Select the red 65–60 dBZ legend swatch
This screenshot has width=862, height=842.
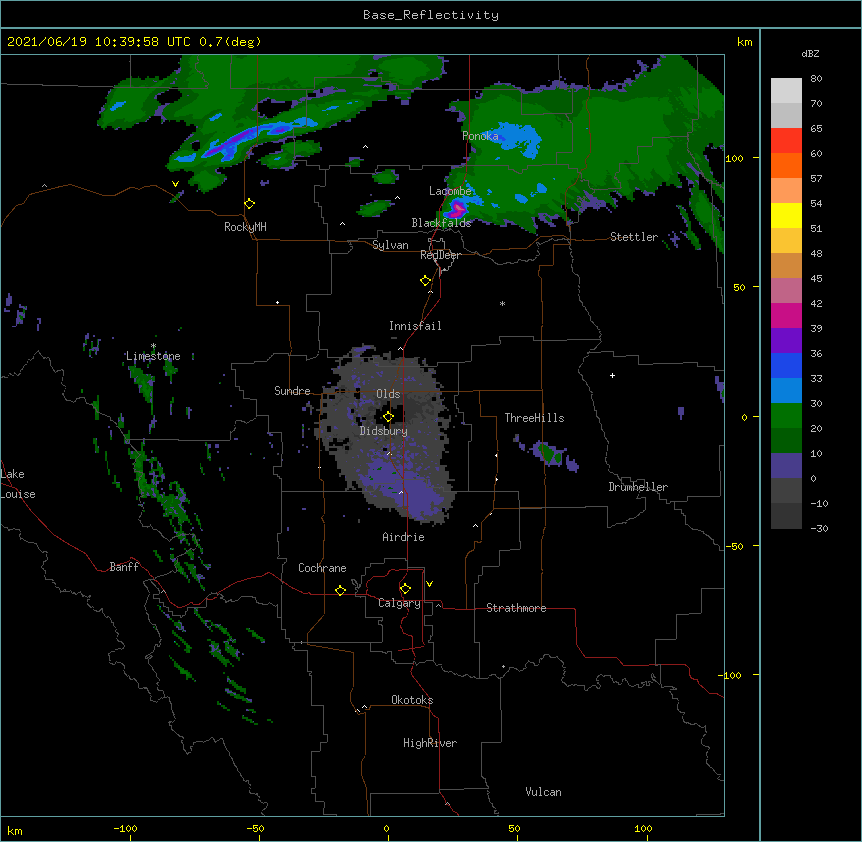click(x=786, y=141)
